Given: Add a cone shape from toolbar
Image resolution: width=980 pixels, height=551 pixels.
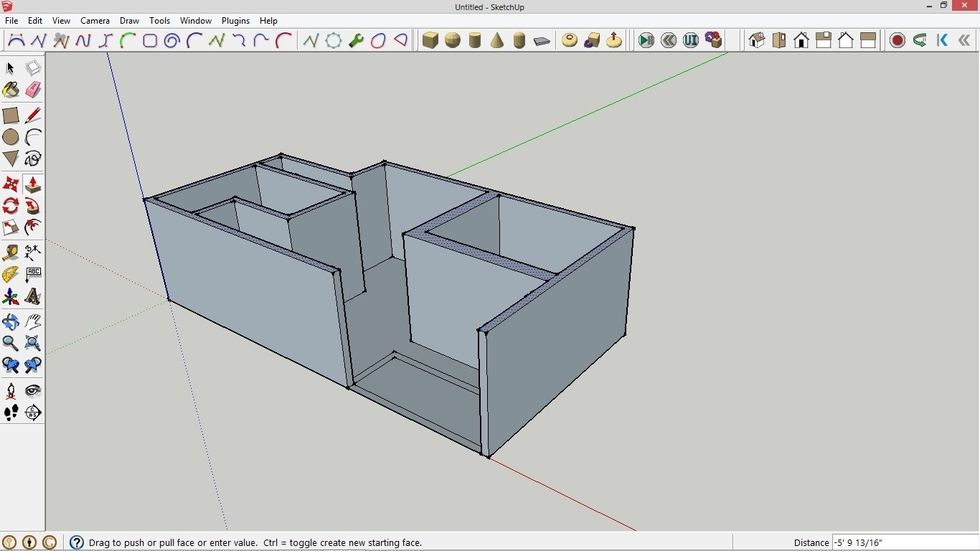Looking at the screenshot, I should tap(497, 41).
